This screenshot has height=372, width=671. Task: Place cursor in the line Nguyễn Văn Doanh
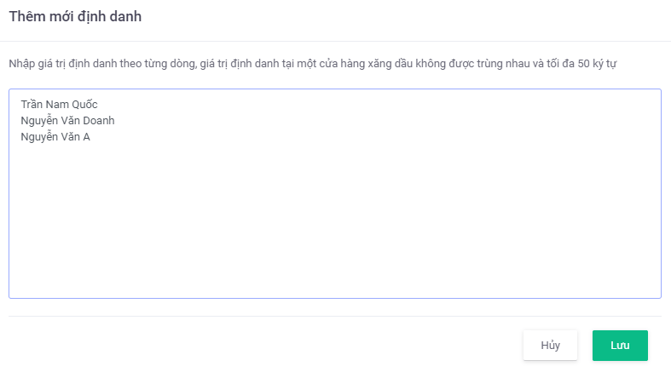click(68, 120)
